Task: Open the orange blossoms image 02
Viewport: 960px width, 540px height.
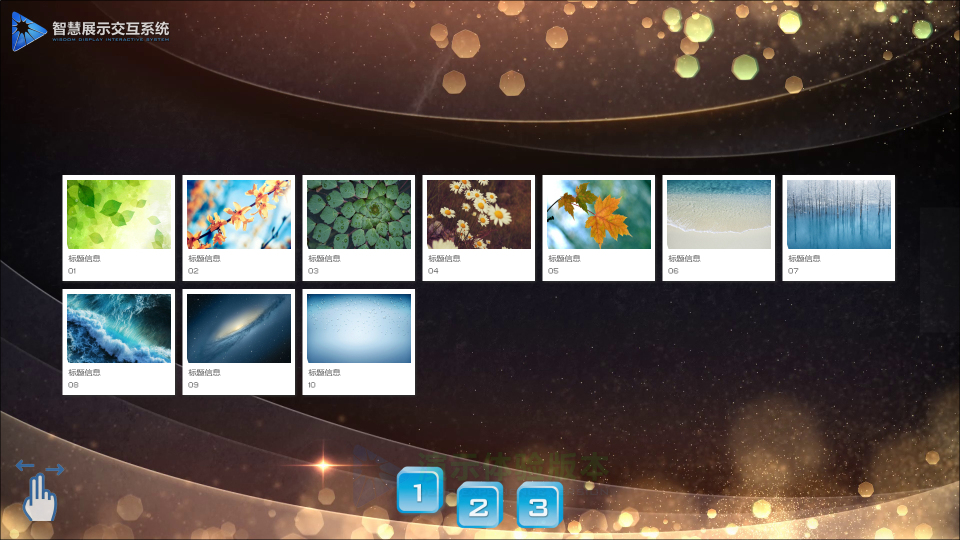Action: [239, 214]
